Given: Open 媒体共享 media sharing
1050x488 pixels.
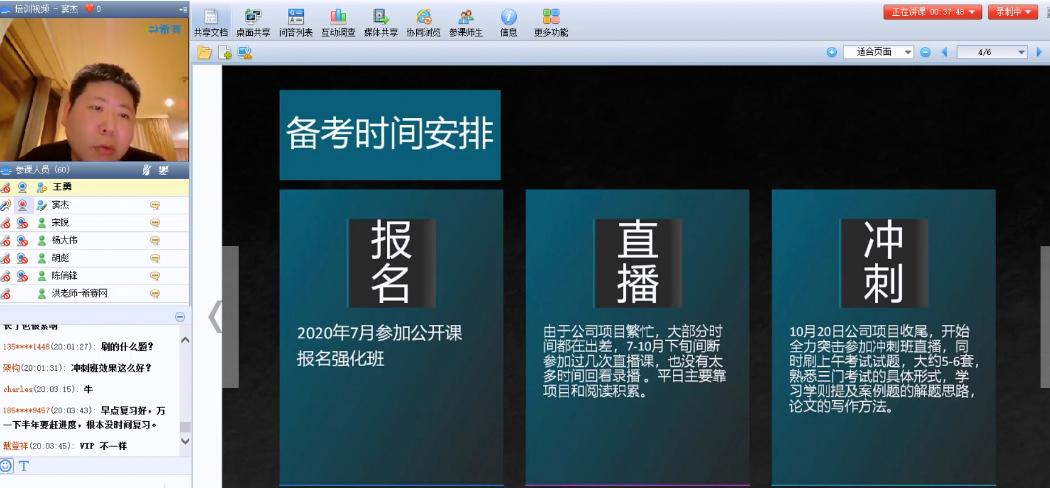Looking at the screenshot, I should [380, 22].
